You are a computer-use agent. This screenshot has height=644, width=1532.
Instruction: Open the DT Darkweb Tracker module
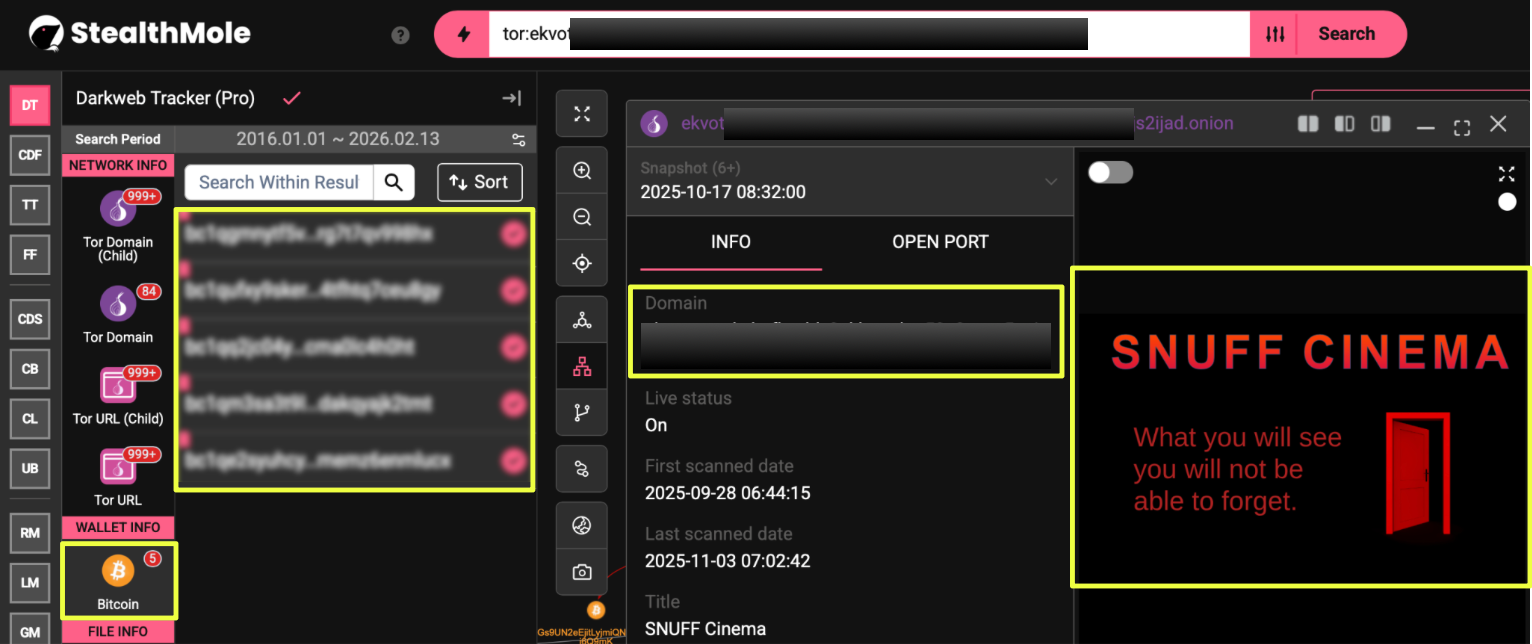click(30, 105)
